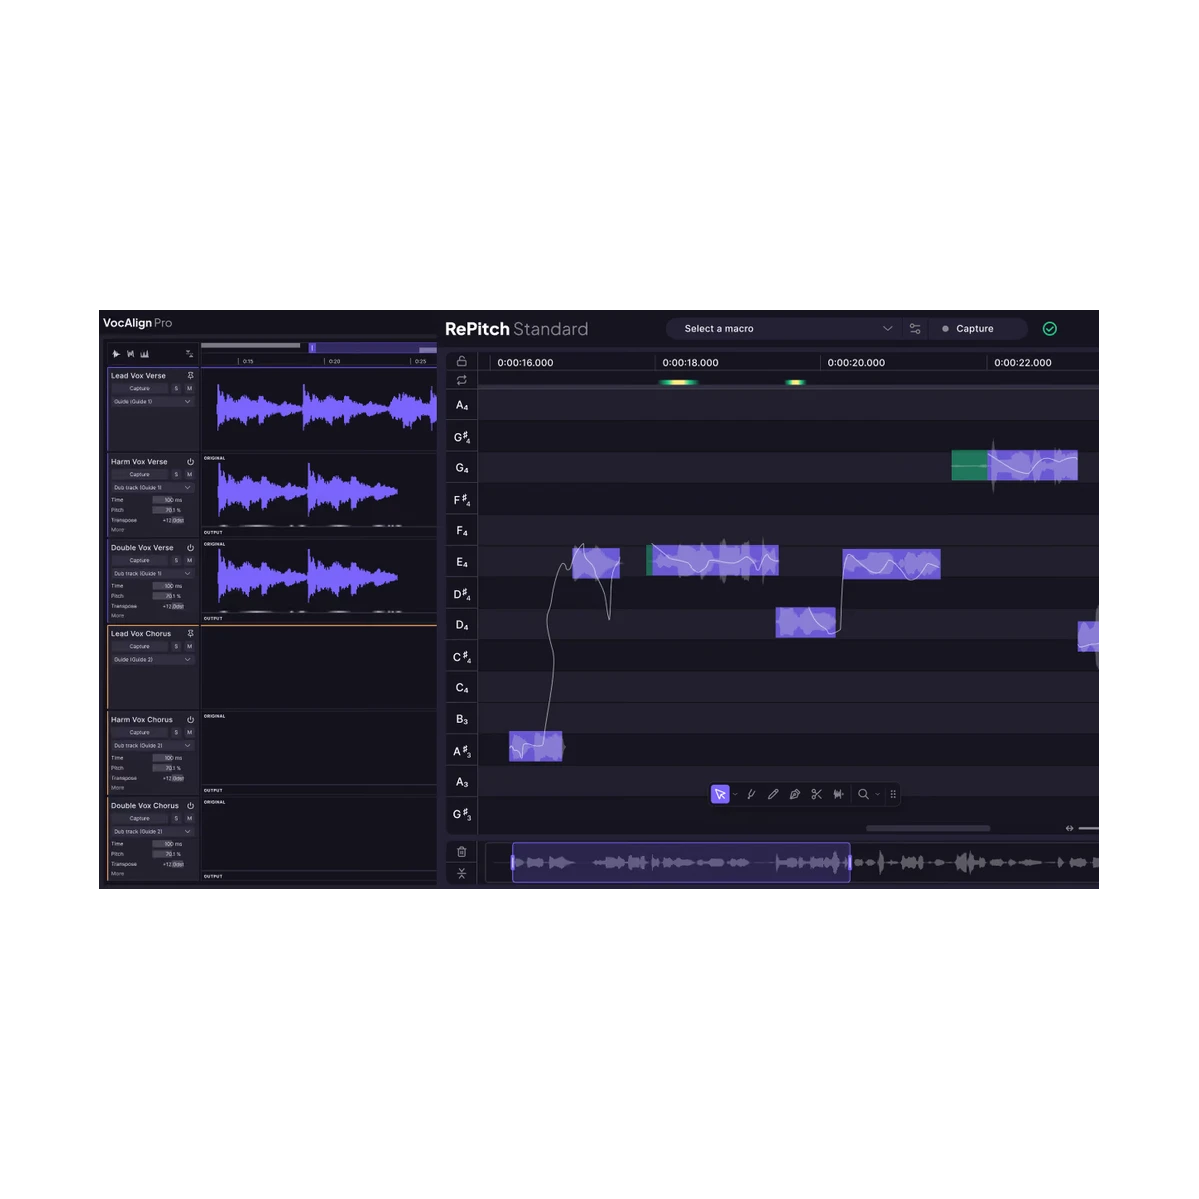Click Capture on Harm Vox Verse

(x=140, y=474)
